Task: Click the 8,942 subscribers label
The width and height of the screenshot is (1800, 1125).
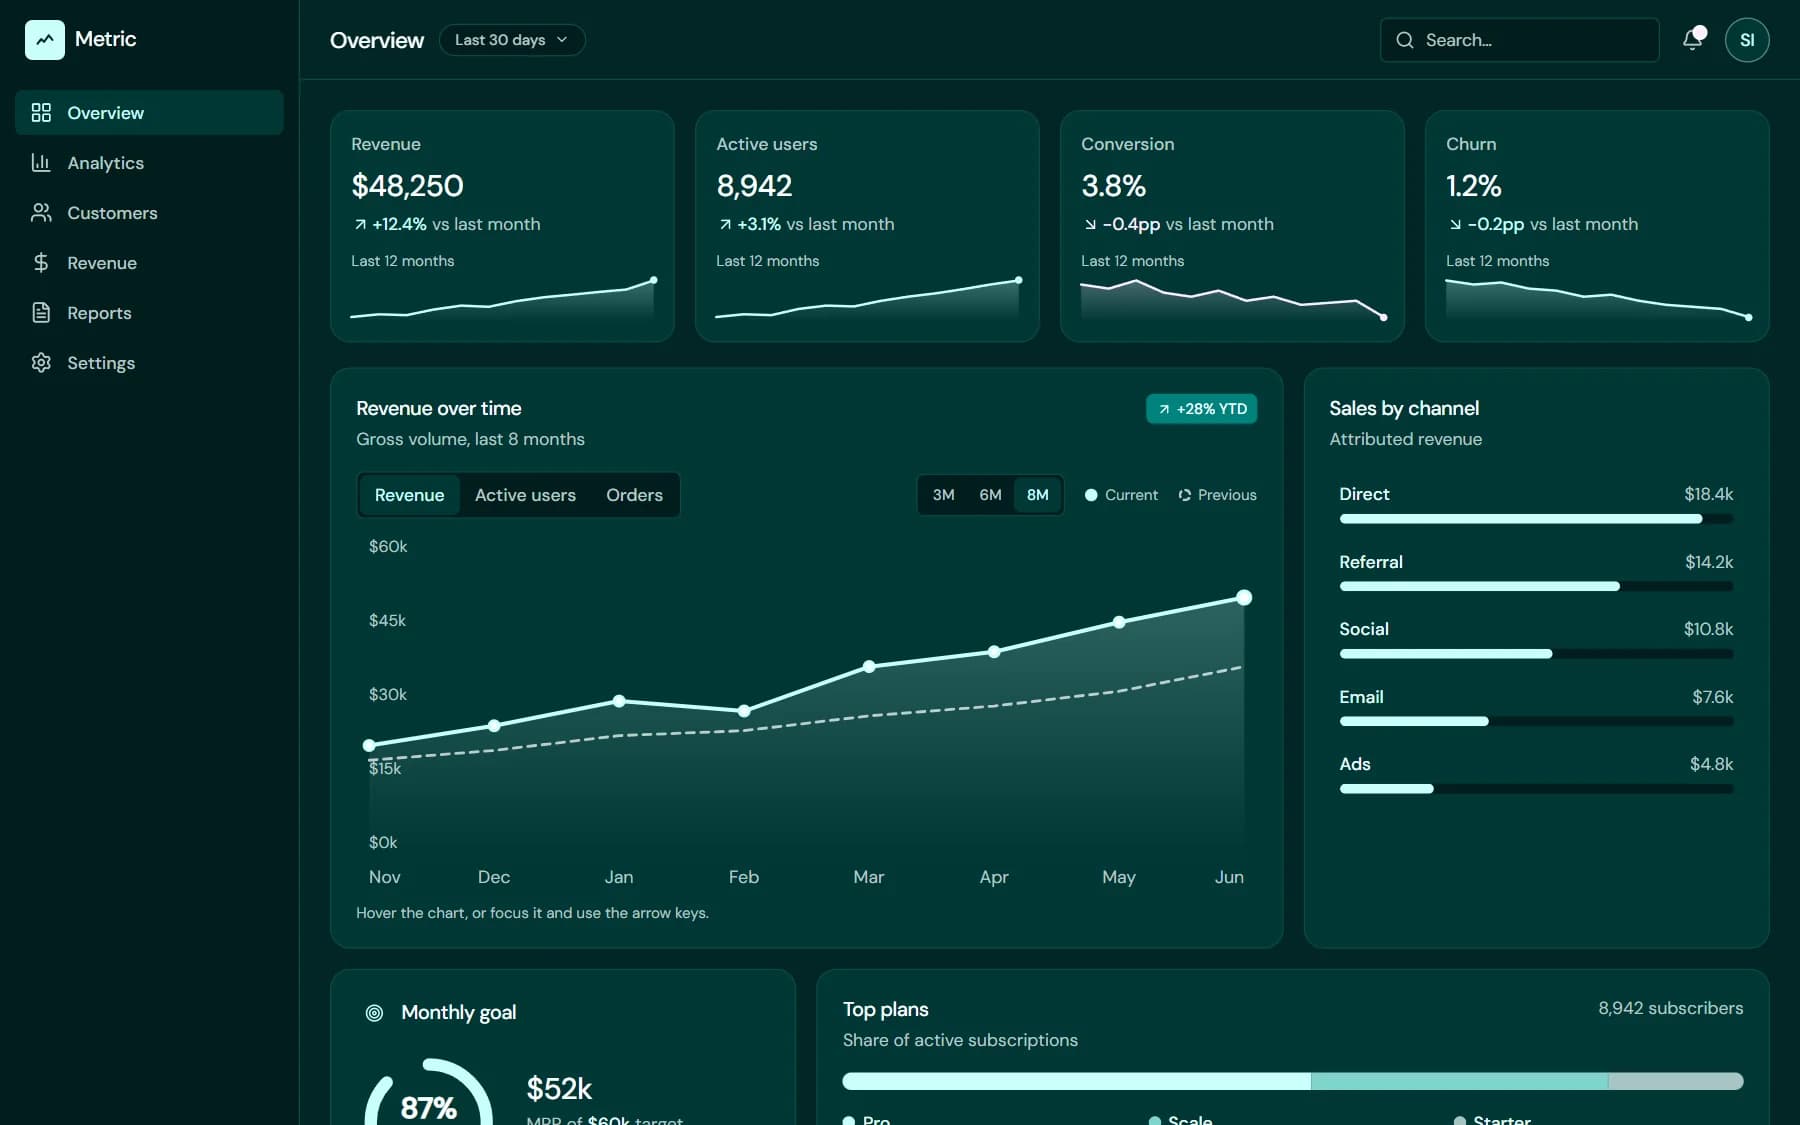Action: 1670,1008
